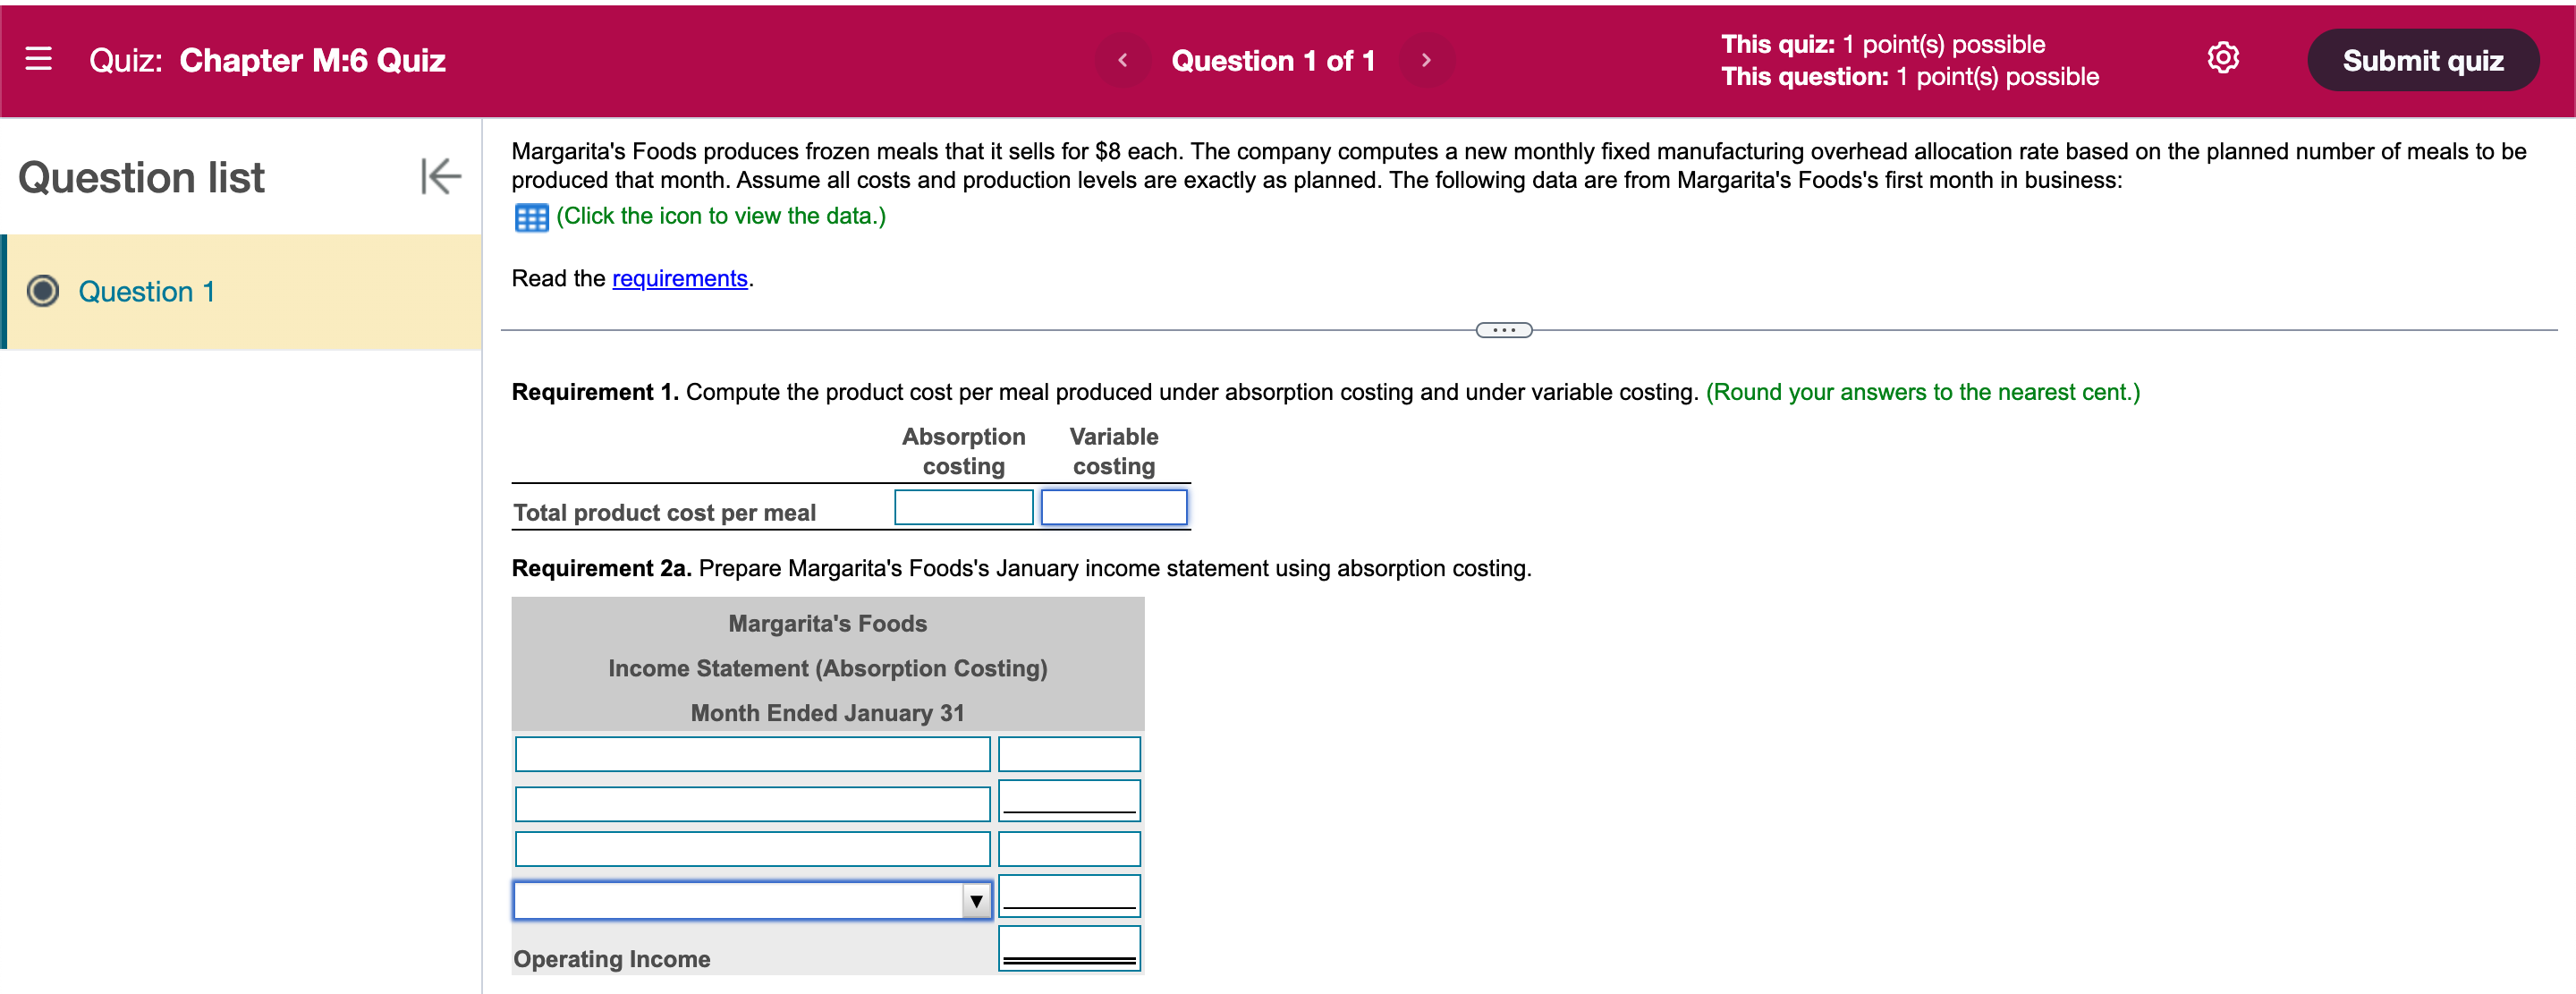Select Question 1 in the question list
Viewport: 2576px width, 994px height.
tap(146, 291)
